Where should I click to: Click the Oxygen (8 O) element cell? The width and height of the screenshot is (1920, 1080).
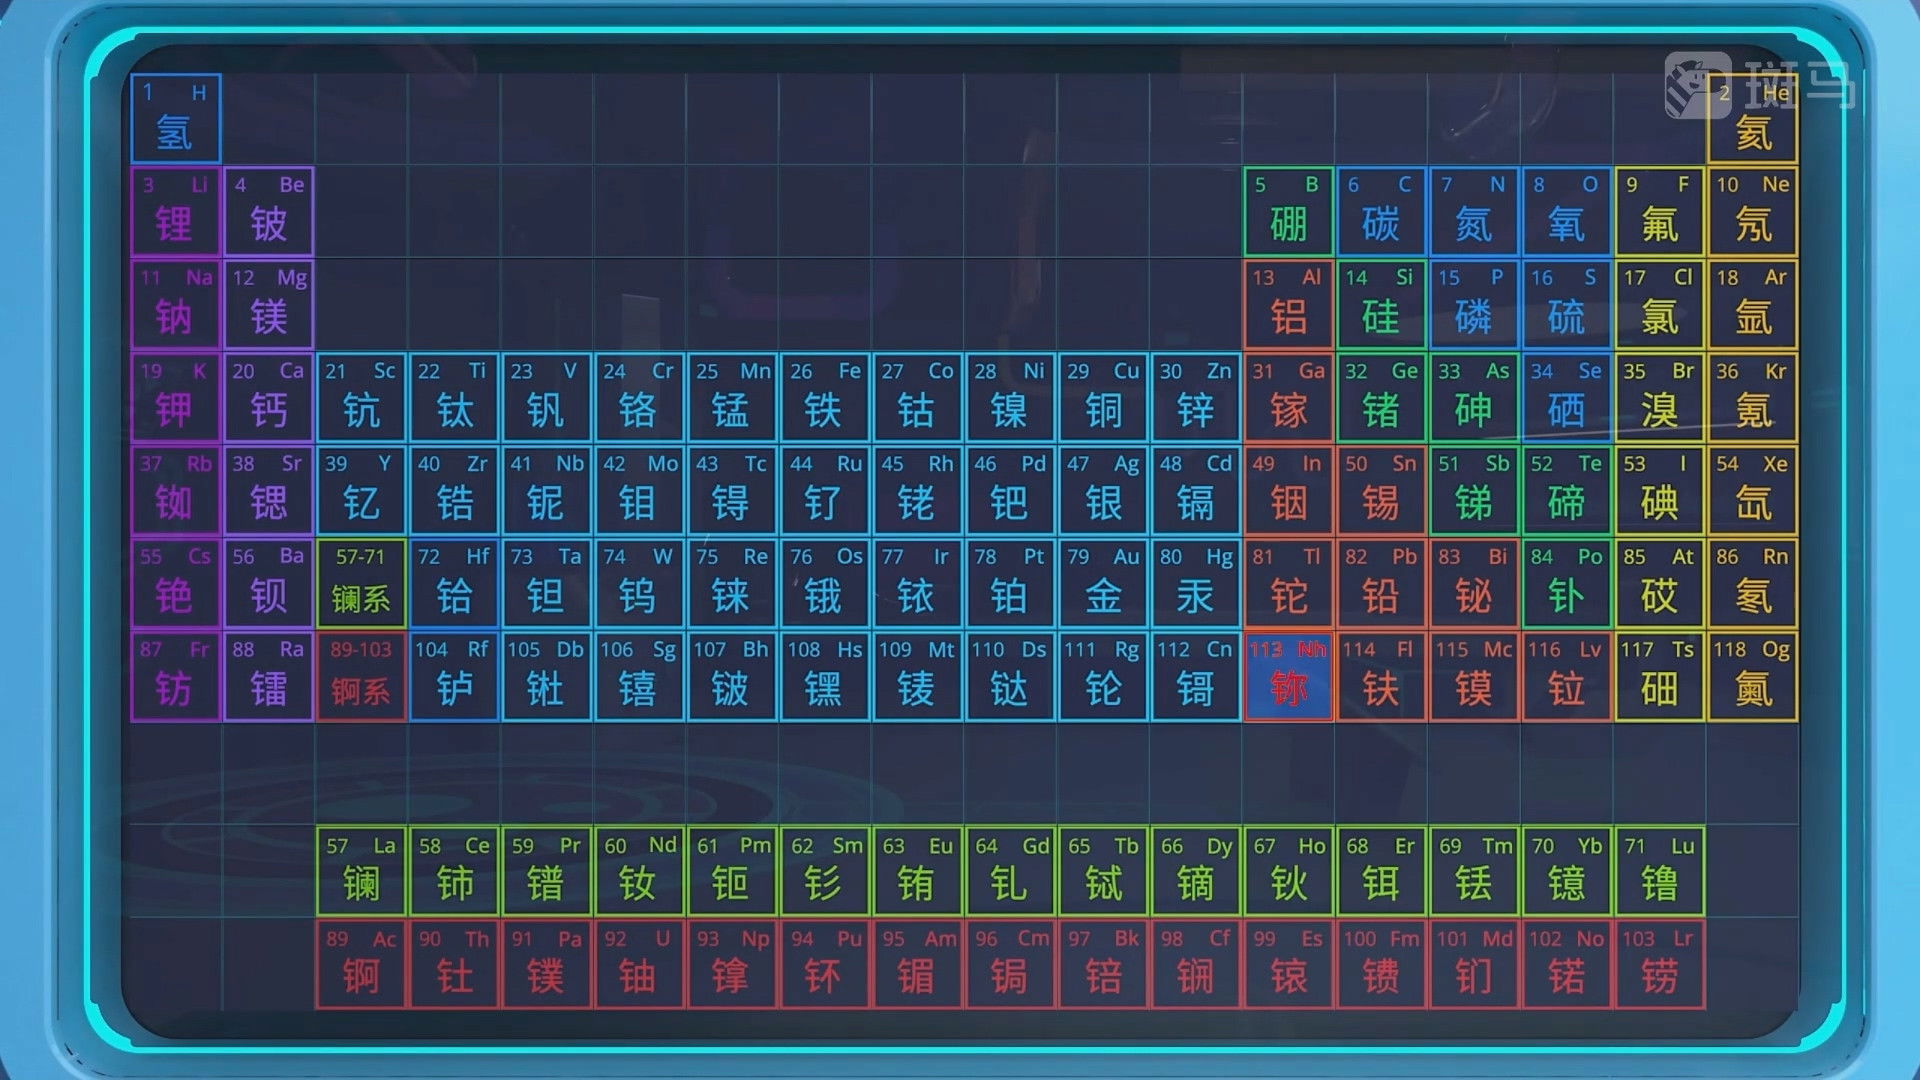pos(1566,211)
